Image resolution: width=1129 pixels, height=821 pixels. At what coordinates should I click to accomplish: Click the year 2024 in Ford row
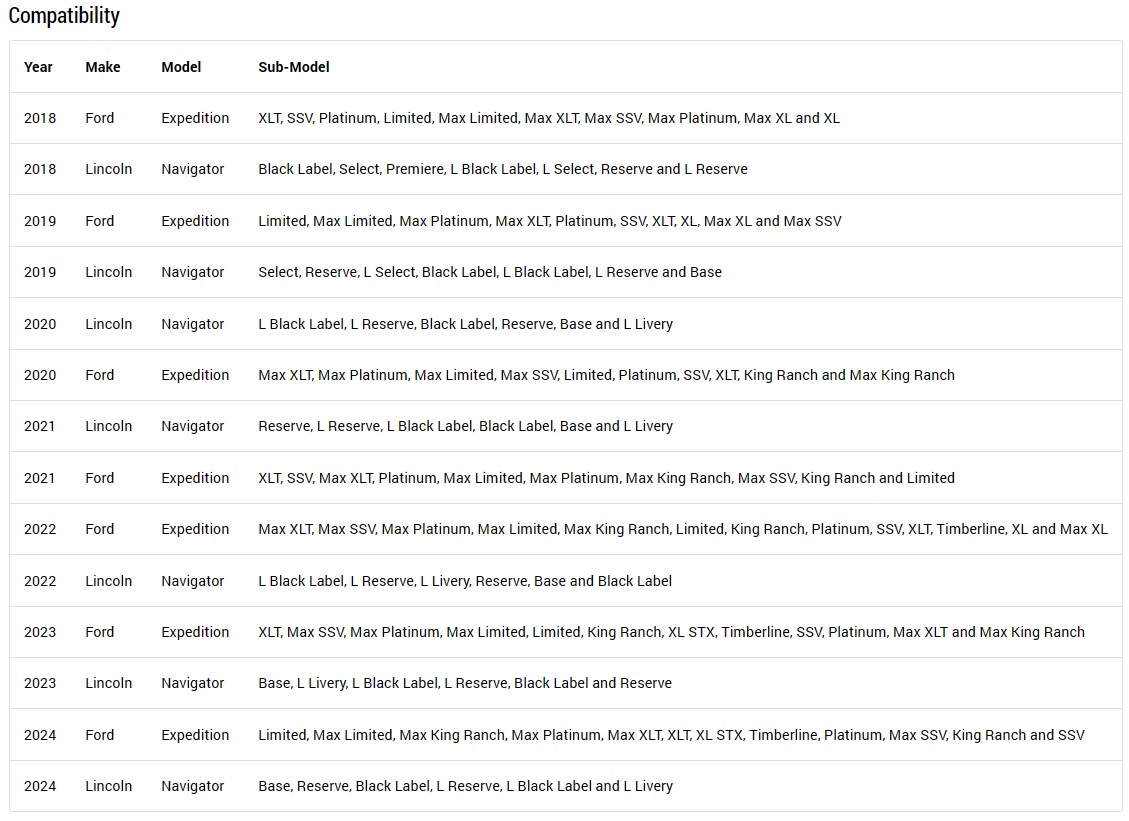(x=40, y=735)
